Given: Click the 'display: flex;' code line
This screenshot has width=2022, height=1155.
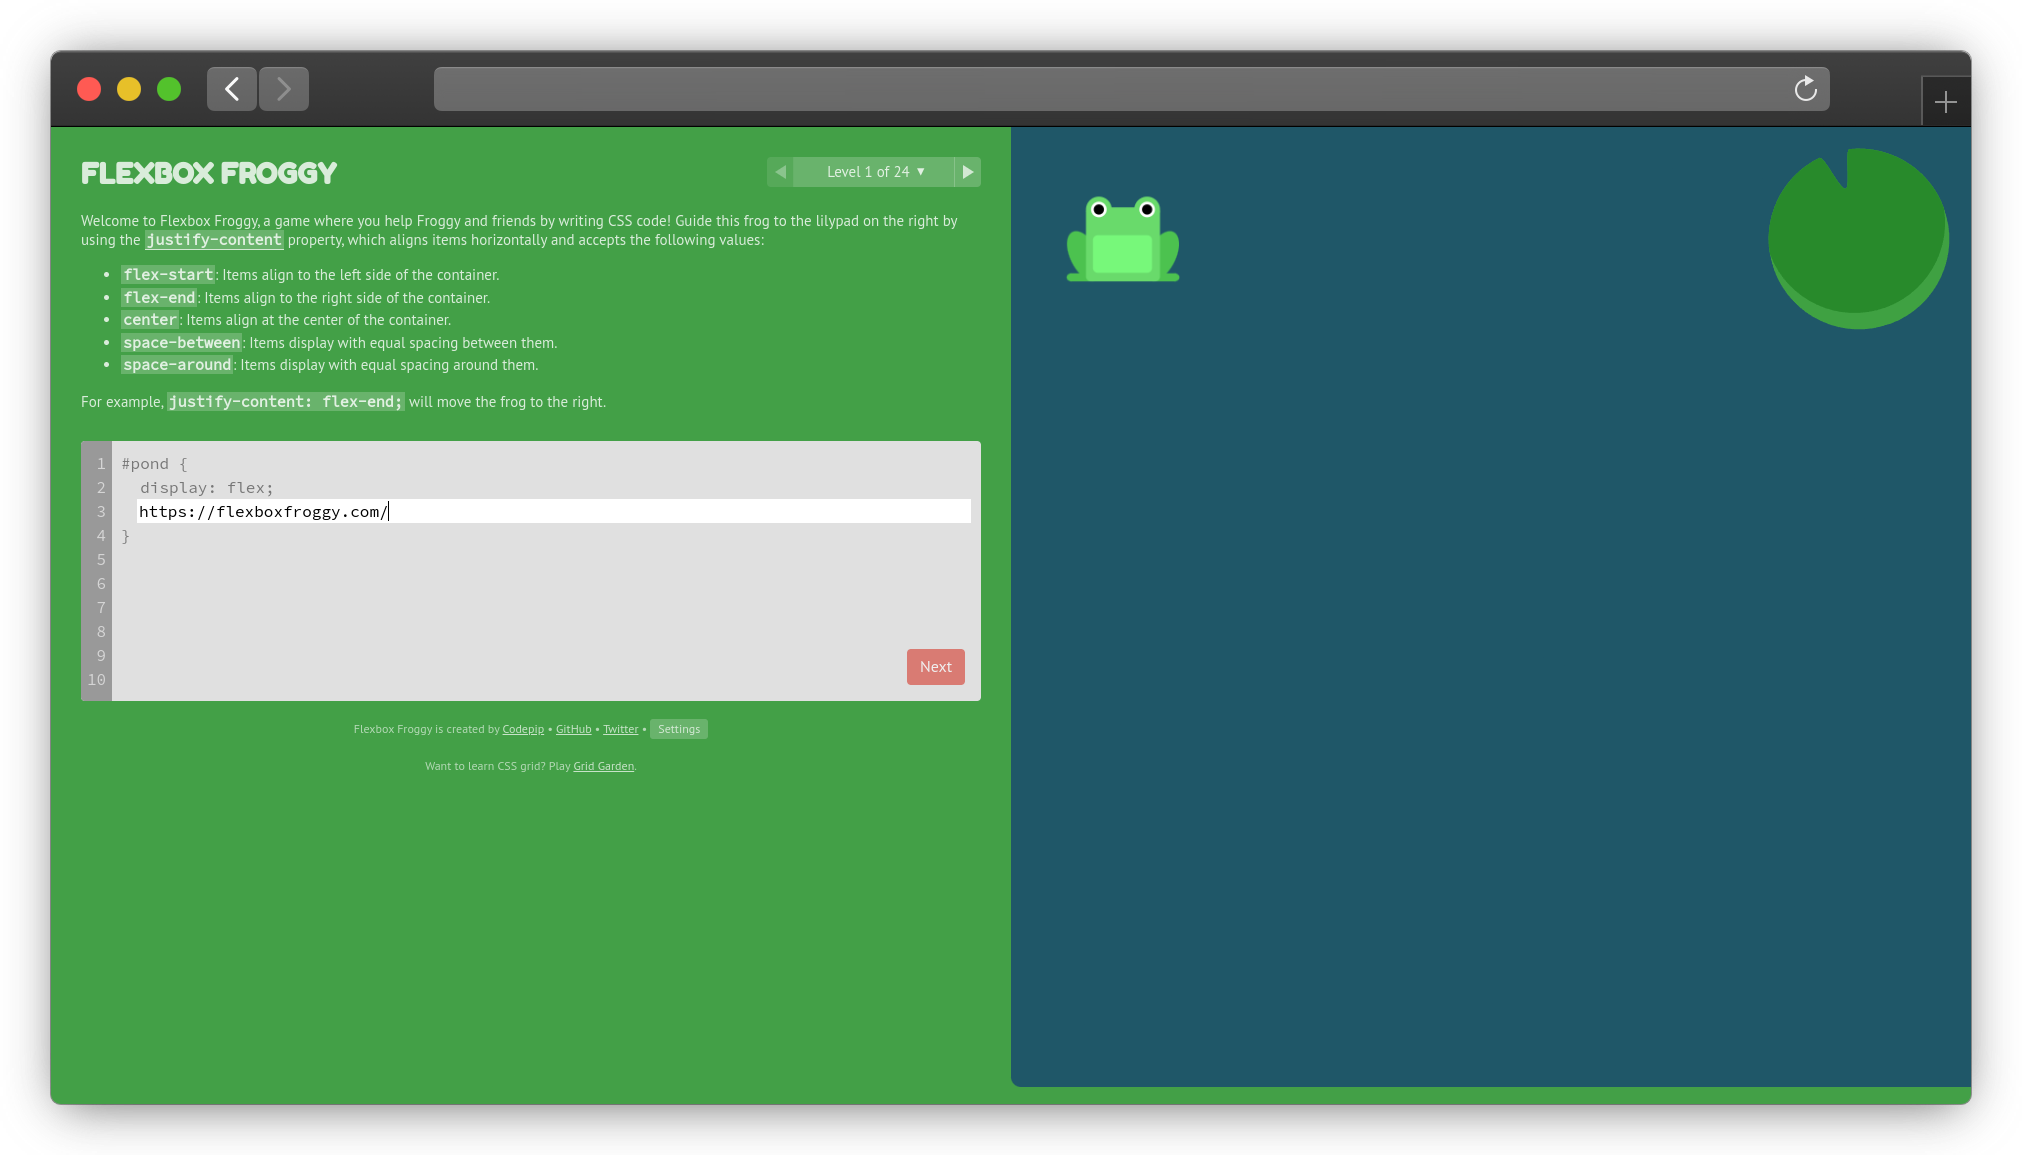Looking at the screenshot, I should coord(207,488).
